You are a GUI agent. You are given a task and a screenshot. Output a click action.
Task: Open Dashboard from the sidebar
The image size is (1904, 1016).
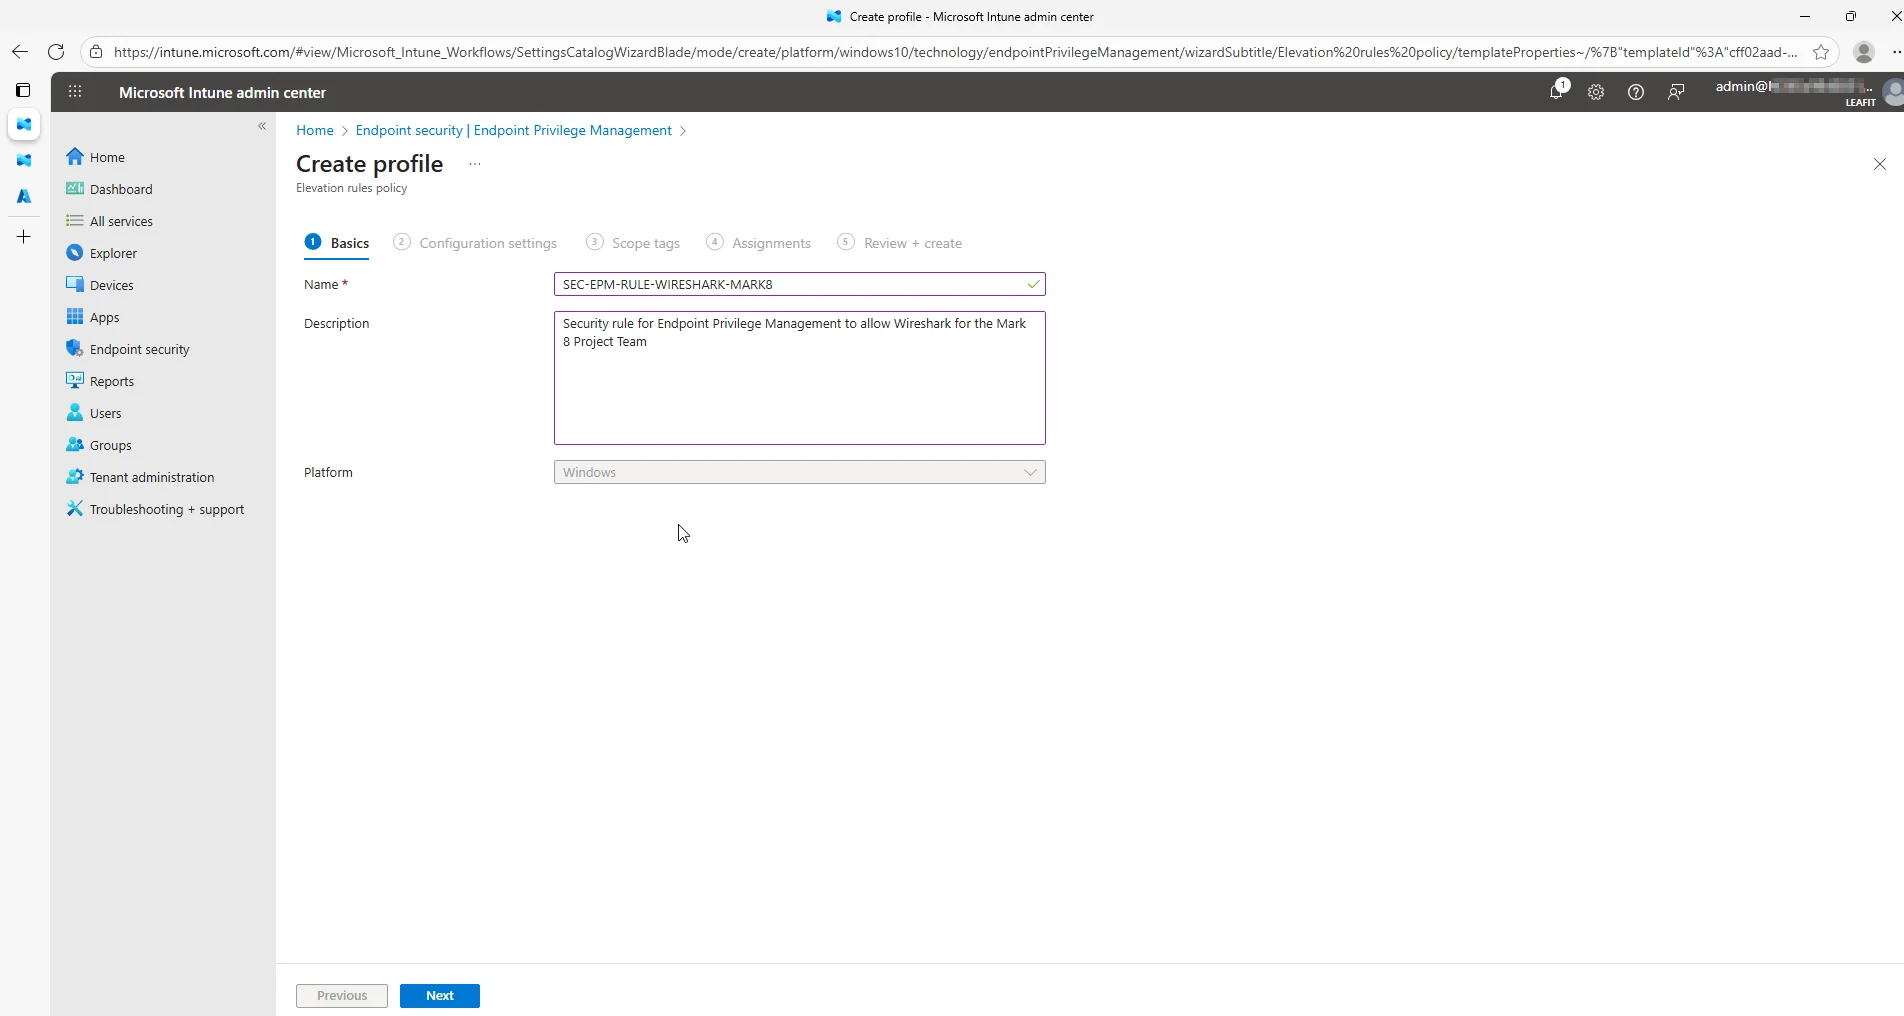click(109, 189)
